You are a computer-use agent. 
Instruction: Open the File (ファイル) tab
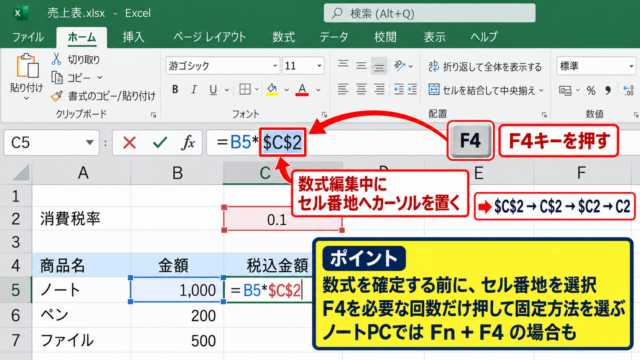(28, 37)
